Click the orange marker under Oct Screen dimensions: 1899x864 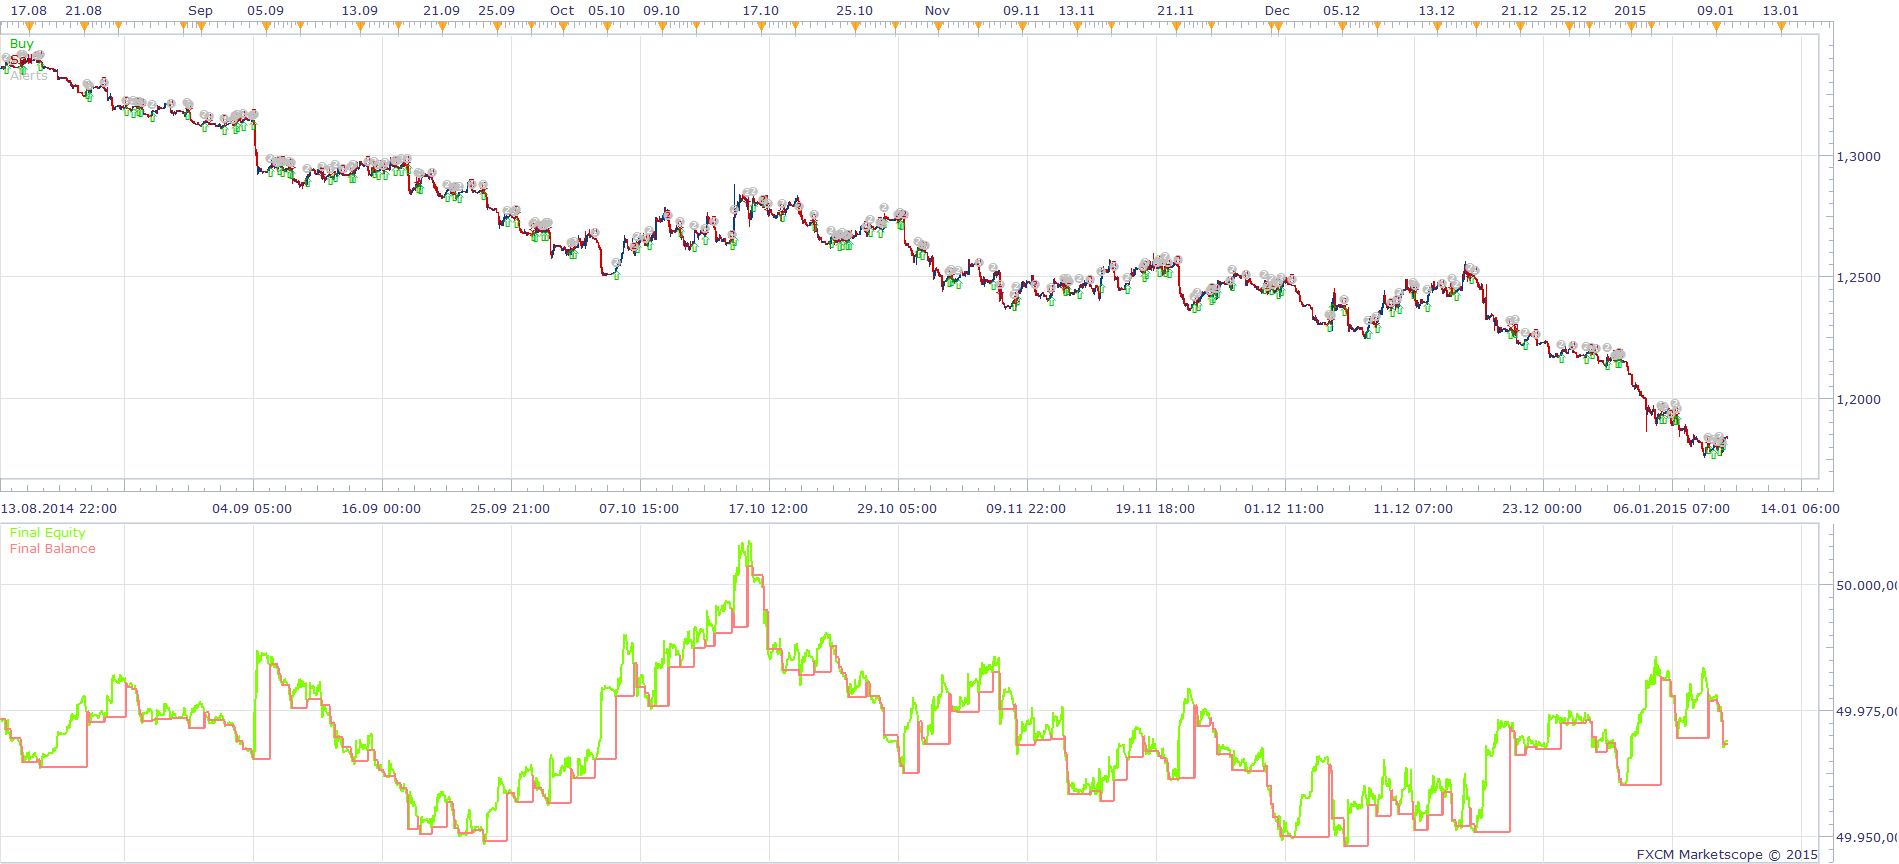tap(562, 27)
